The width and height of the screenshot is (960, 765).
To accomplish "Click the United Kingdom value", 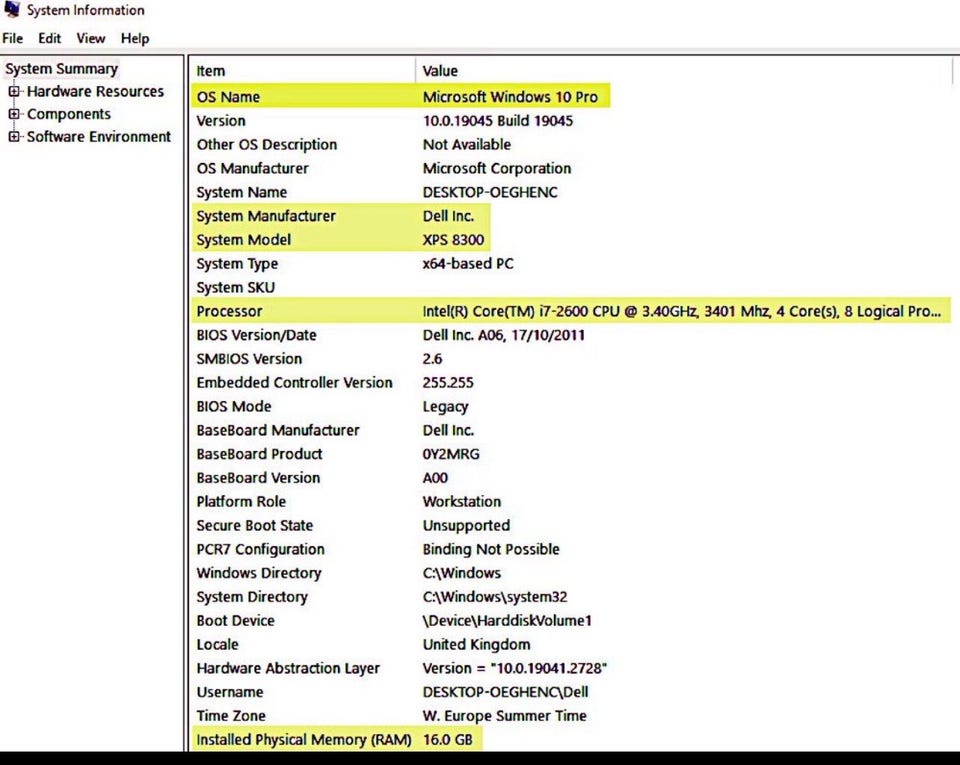I will [x=476, y=644].
